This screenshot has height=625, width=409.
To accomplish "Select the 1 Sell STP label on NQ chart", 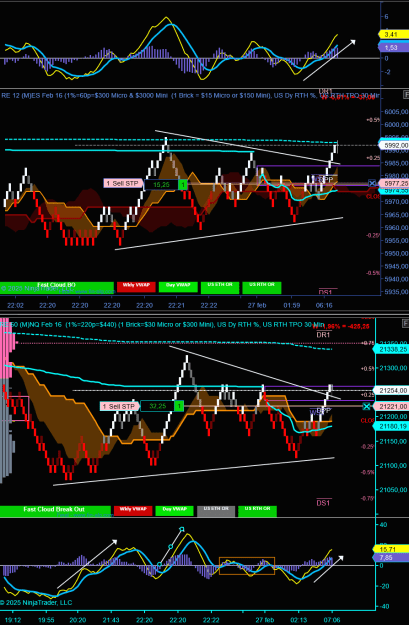I will (x=120, y=406).
